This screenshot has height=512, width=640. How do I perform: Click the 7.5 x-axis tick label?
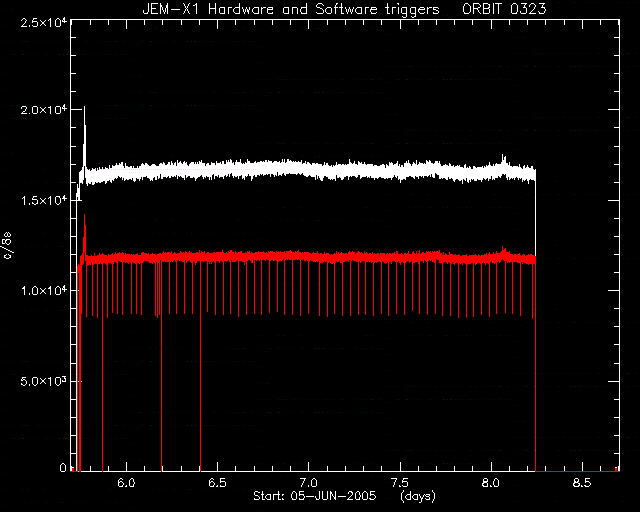coord(399,483)
